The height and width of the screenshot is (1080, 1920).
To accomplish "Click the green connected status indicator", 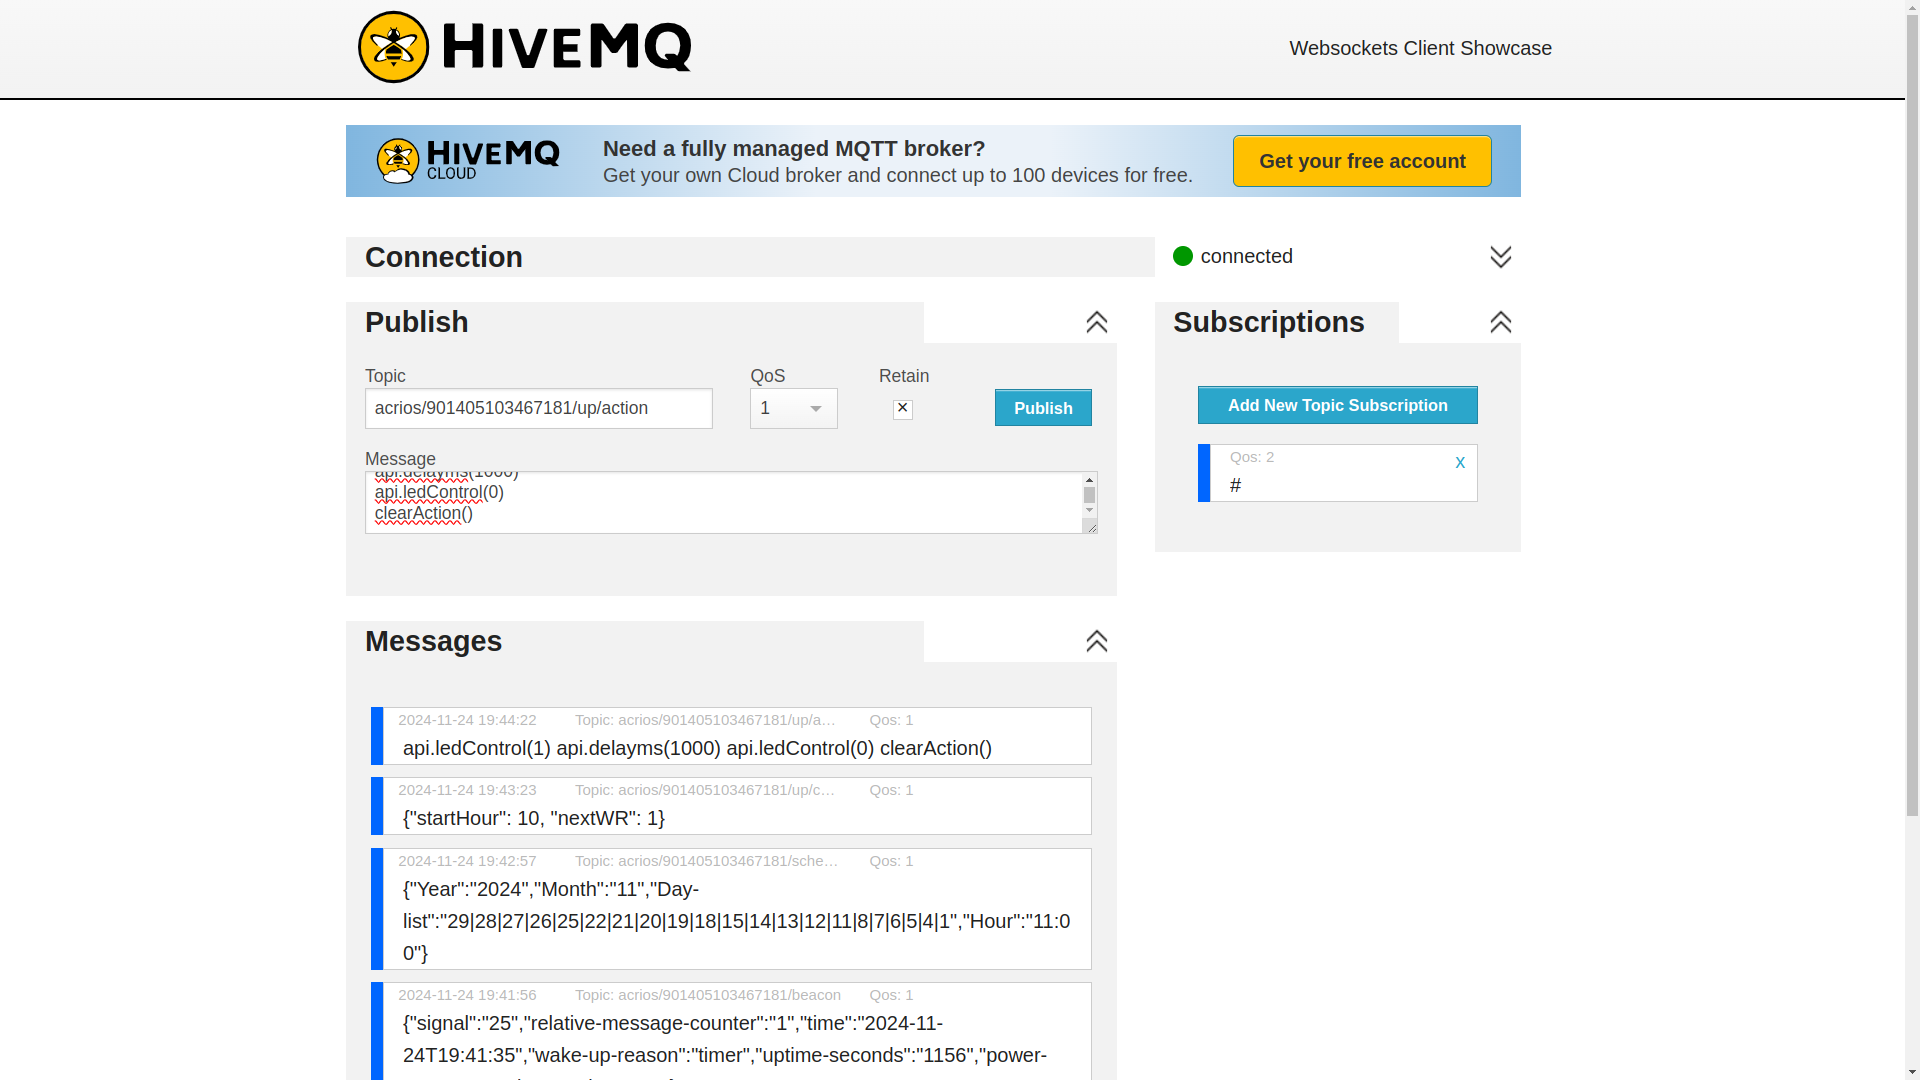I will tap(1183, 256).
